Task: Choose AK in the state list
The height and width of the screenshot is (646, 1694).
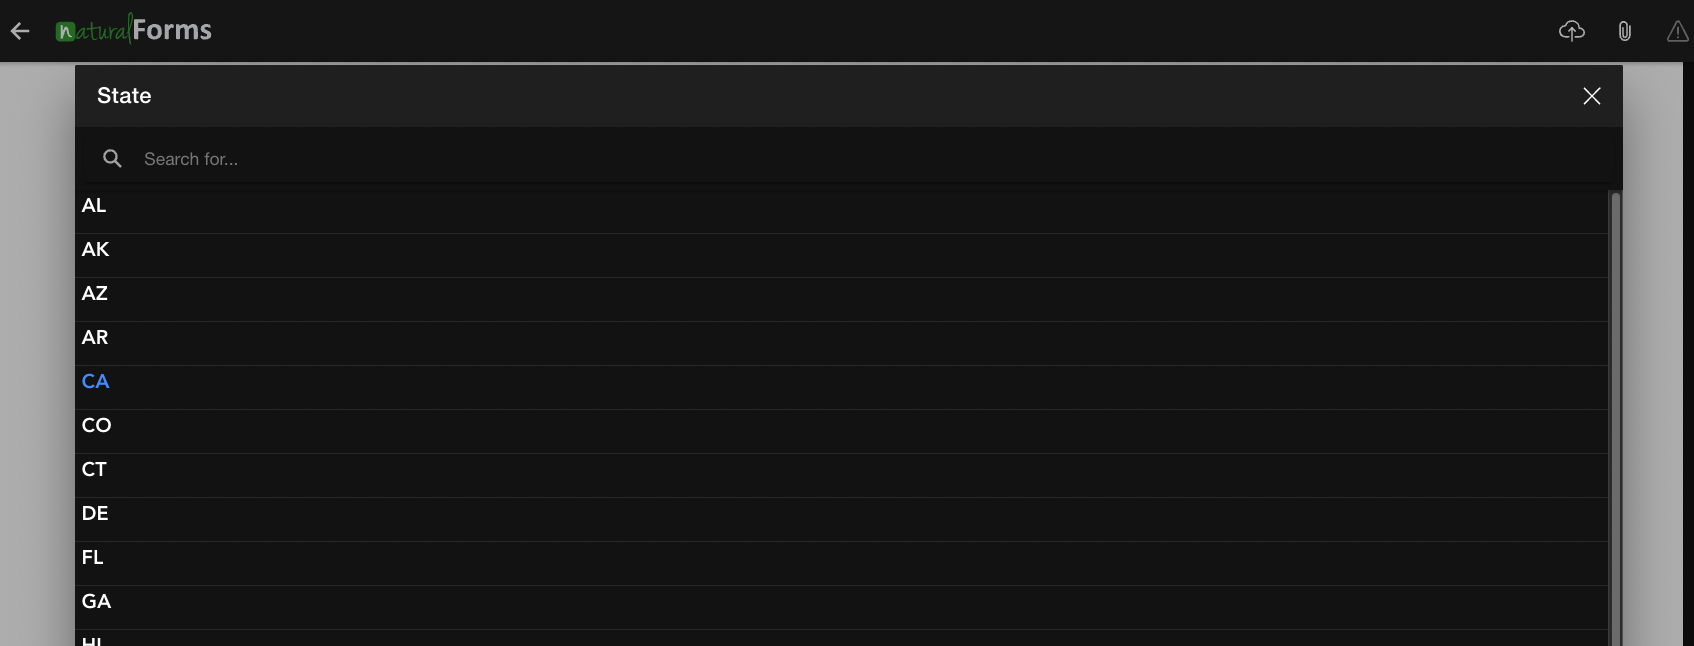Action: coord(841,250)
